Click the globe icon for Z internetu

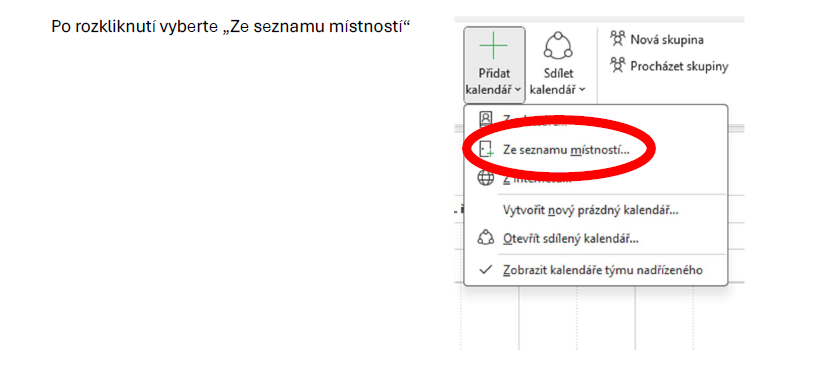click(486, 178)
